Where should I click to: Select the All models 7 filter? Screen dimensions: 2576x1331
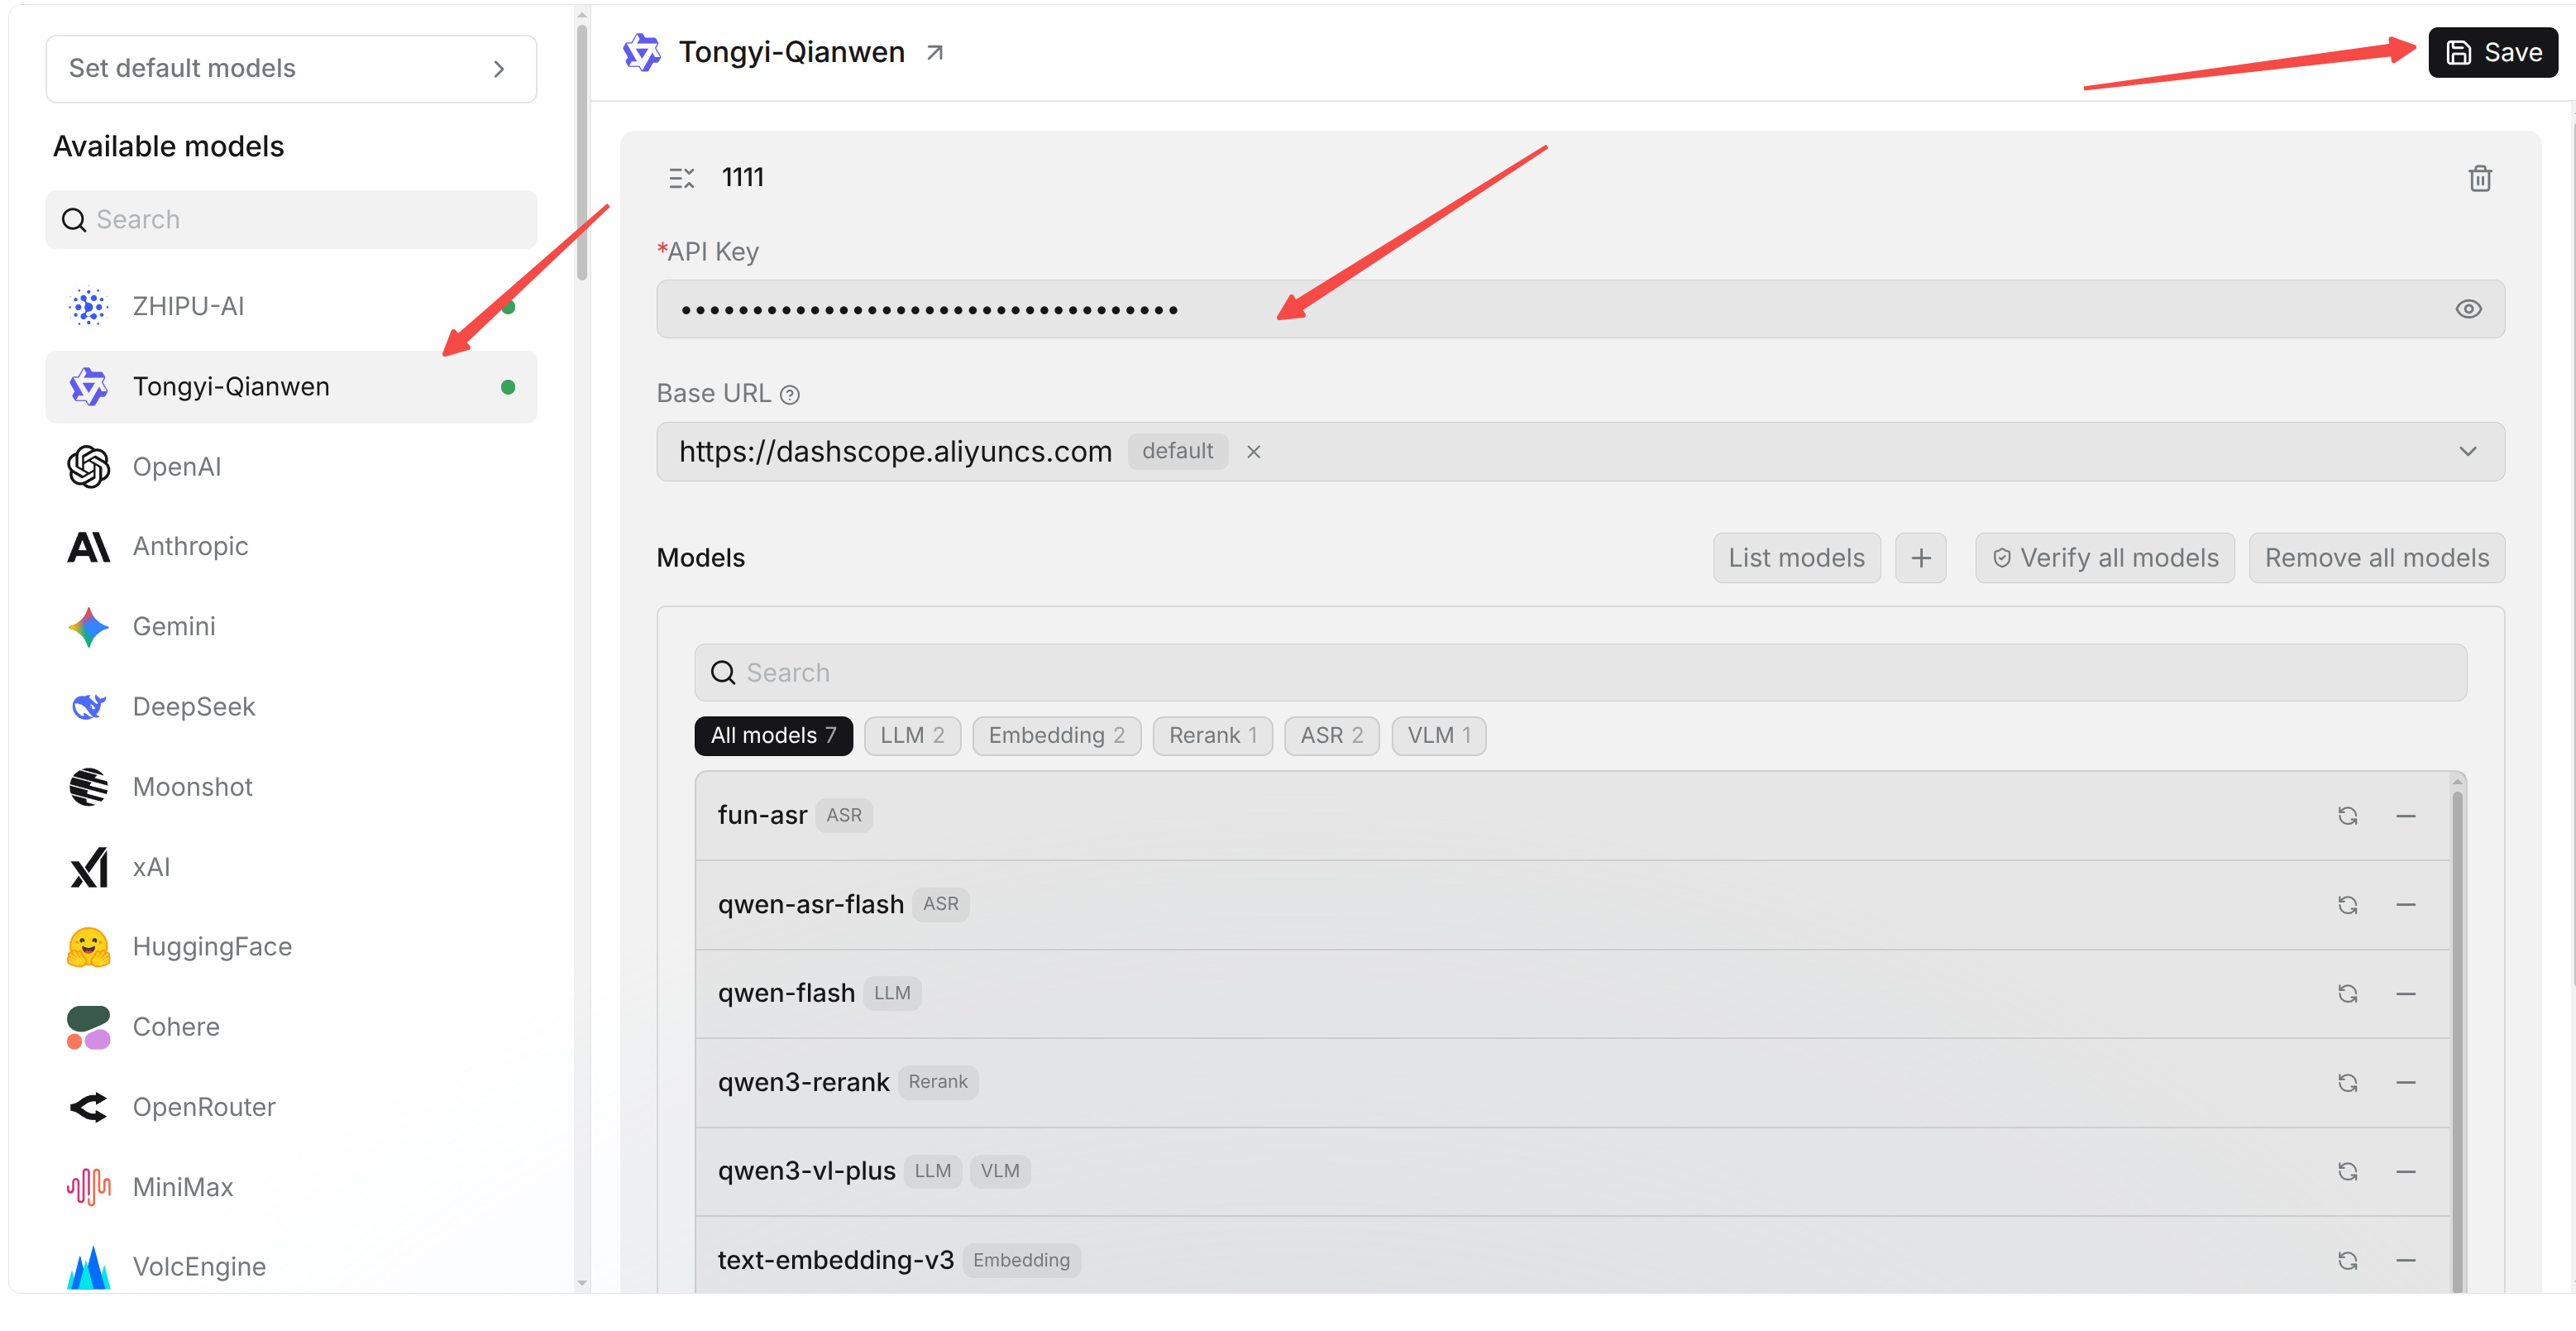click(773, 736)
